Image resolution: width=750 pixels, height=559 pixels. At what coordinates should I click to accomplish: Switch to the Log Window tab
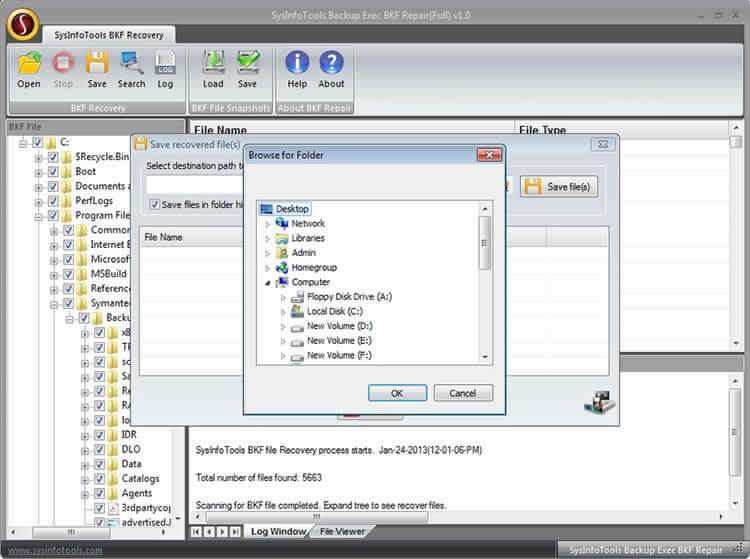pyautogui.click(x=278, y=531)
